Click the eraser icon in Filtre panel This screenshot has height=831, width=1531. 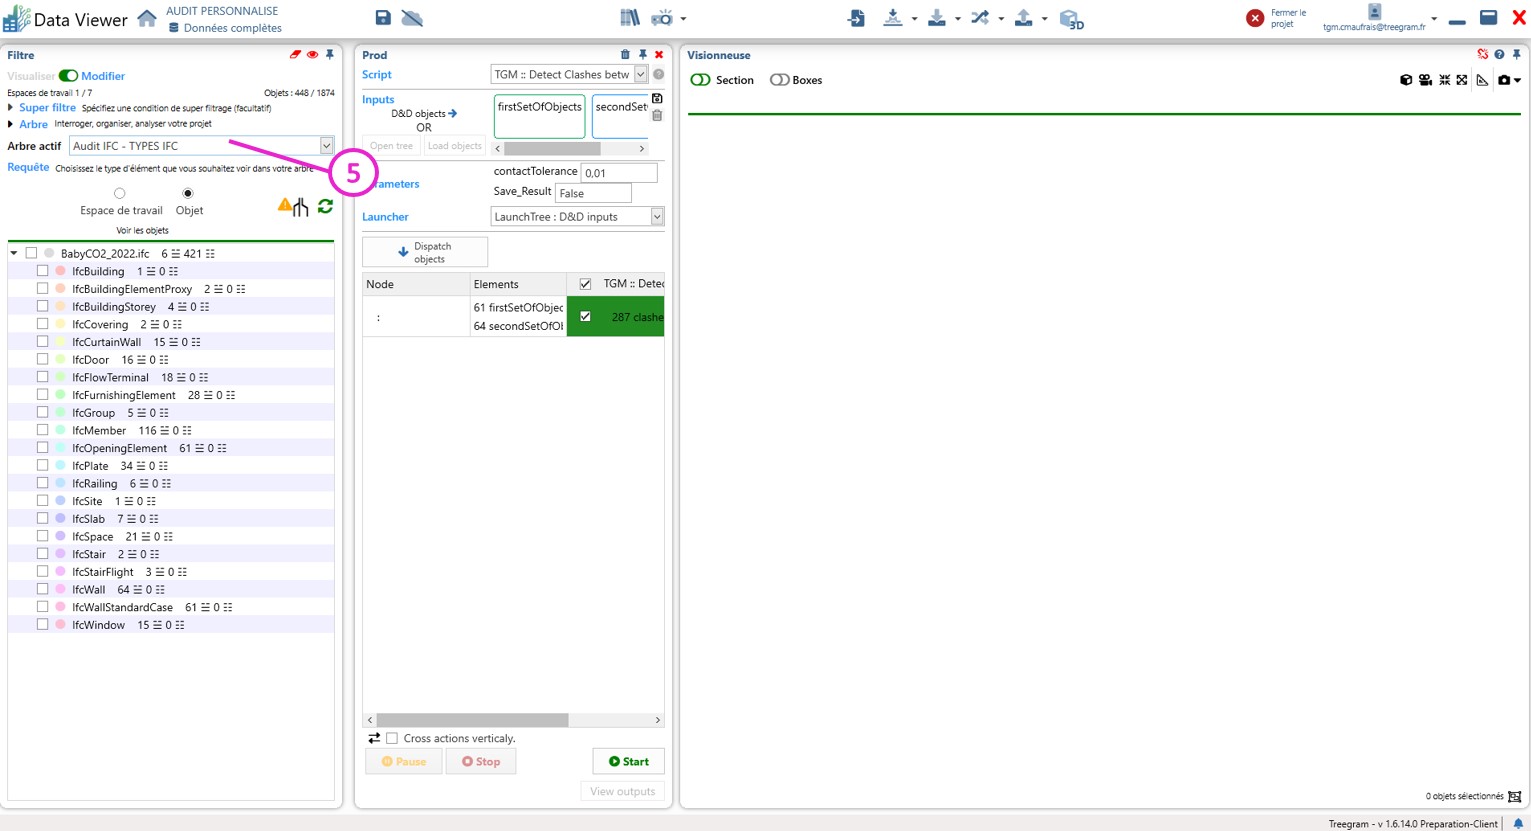295,55
